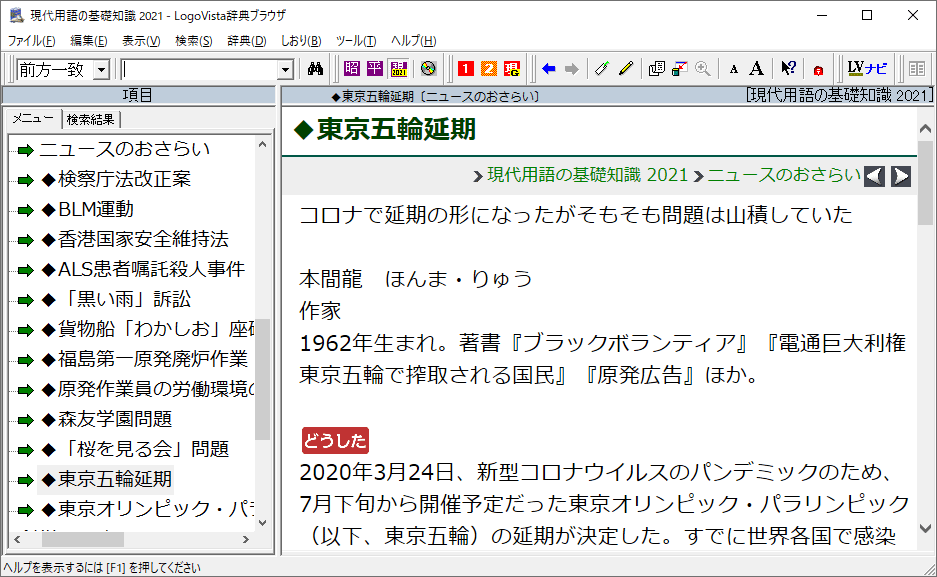Viewport: 937px width, 577px height.
Task: Select ◆「桜を見る会」問題 entry
Action: coord(135,449)
